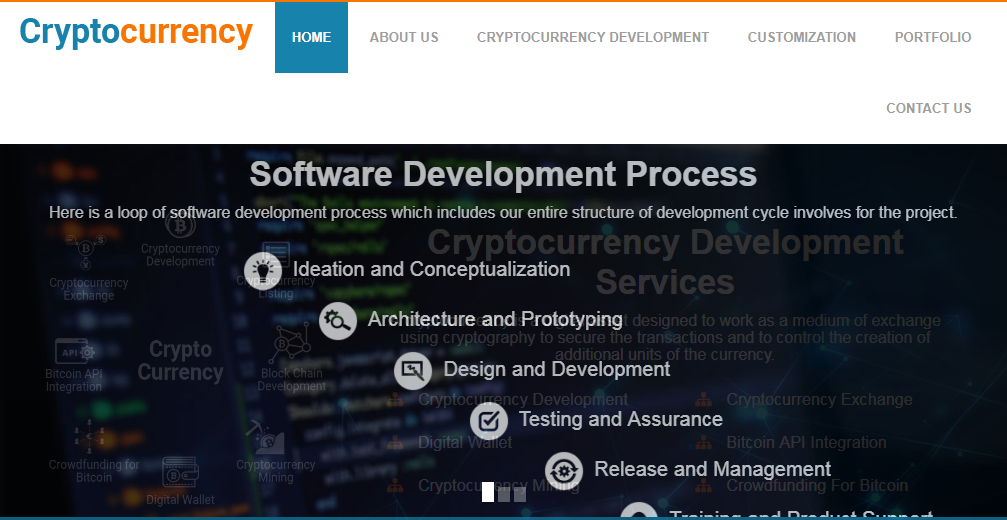Select the first white slider indicator
1007x520 pixels.
(487, 492)
